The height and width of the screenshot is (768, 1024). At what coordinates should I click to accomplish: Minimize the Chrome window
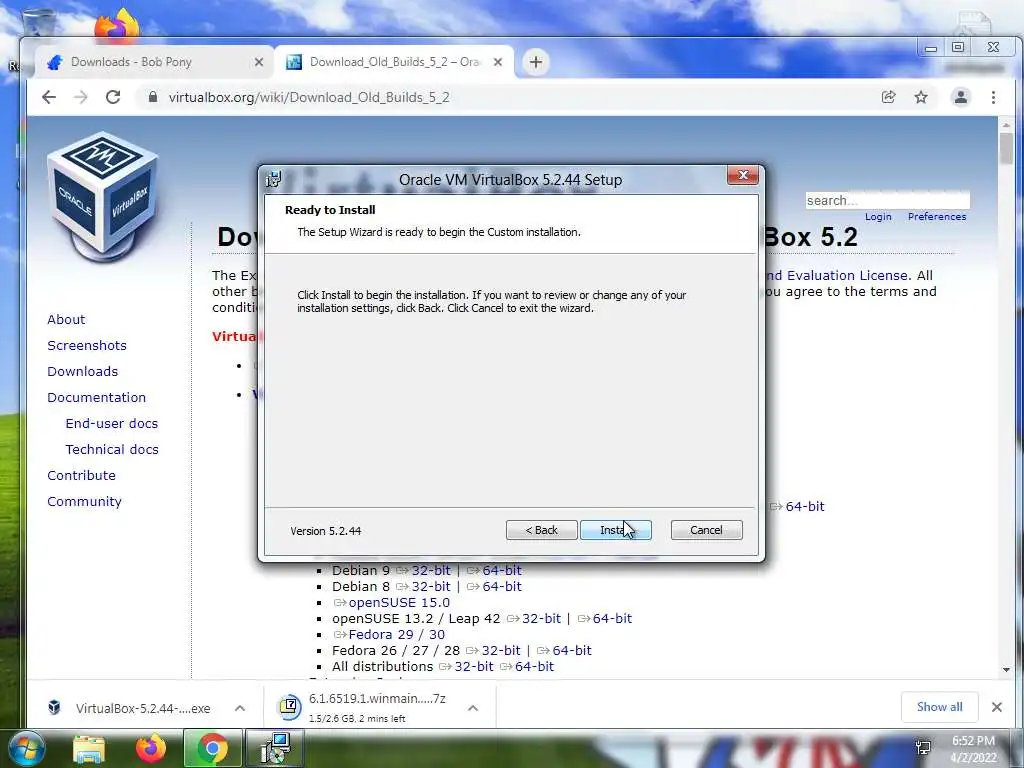931,48
